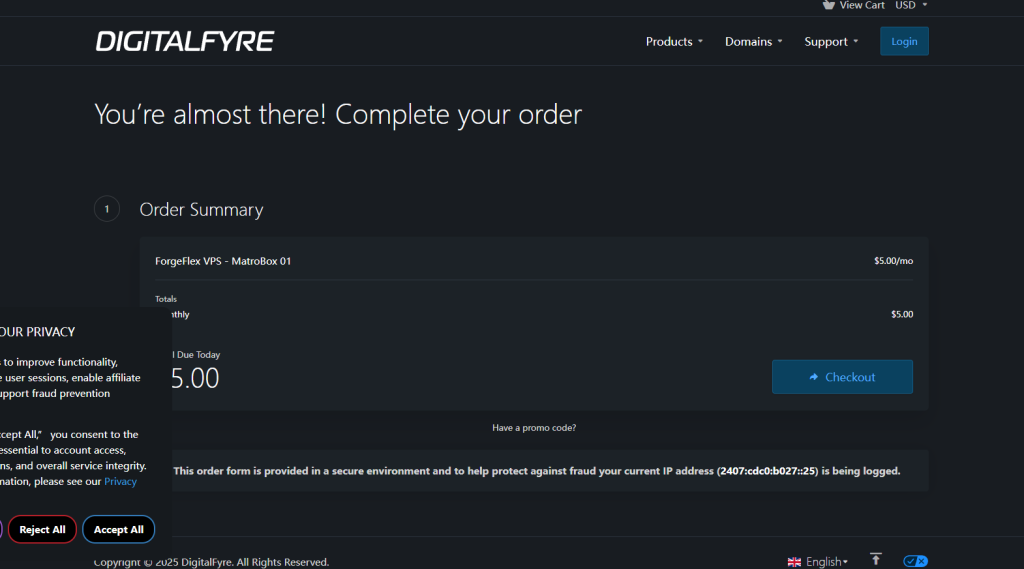Click the Order Summary heading
The height and width of the screenshot is (569, 1024).
(x=201, y=210)
